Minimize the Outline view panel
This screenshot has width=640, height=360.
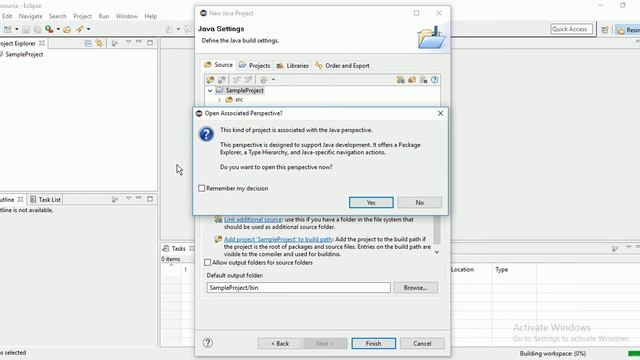click(x=139, y=198)
